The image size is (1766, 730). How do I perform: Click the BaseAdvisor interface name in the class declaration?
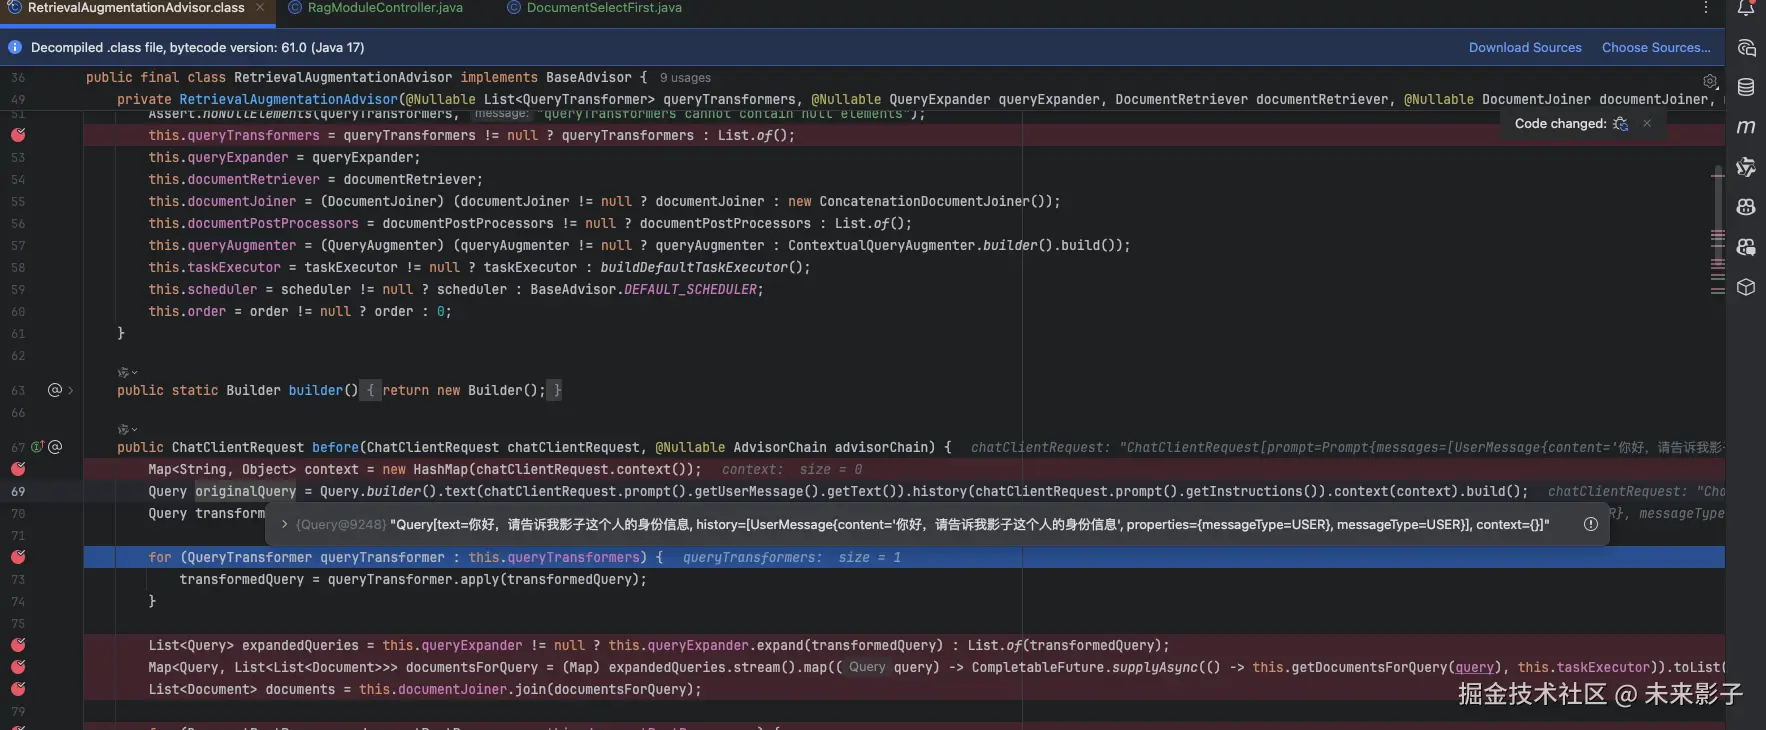(589, 77)
